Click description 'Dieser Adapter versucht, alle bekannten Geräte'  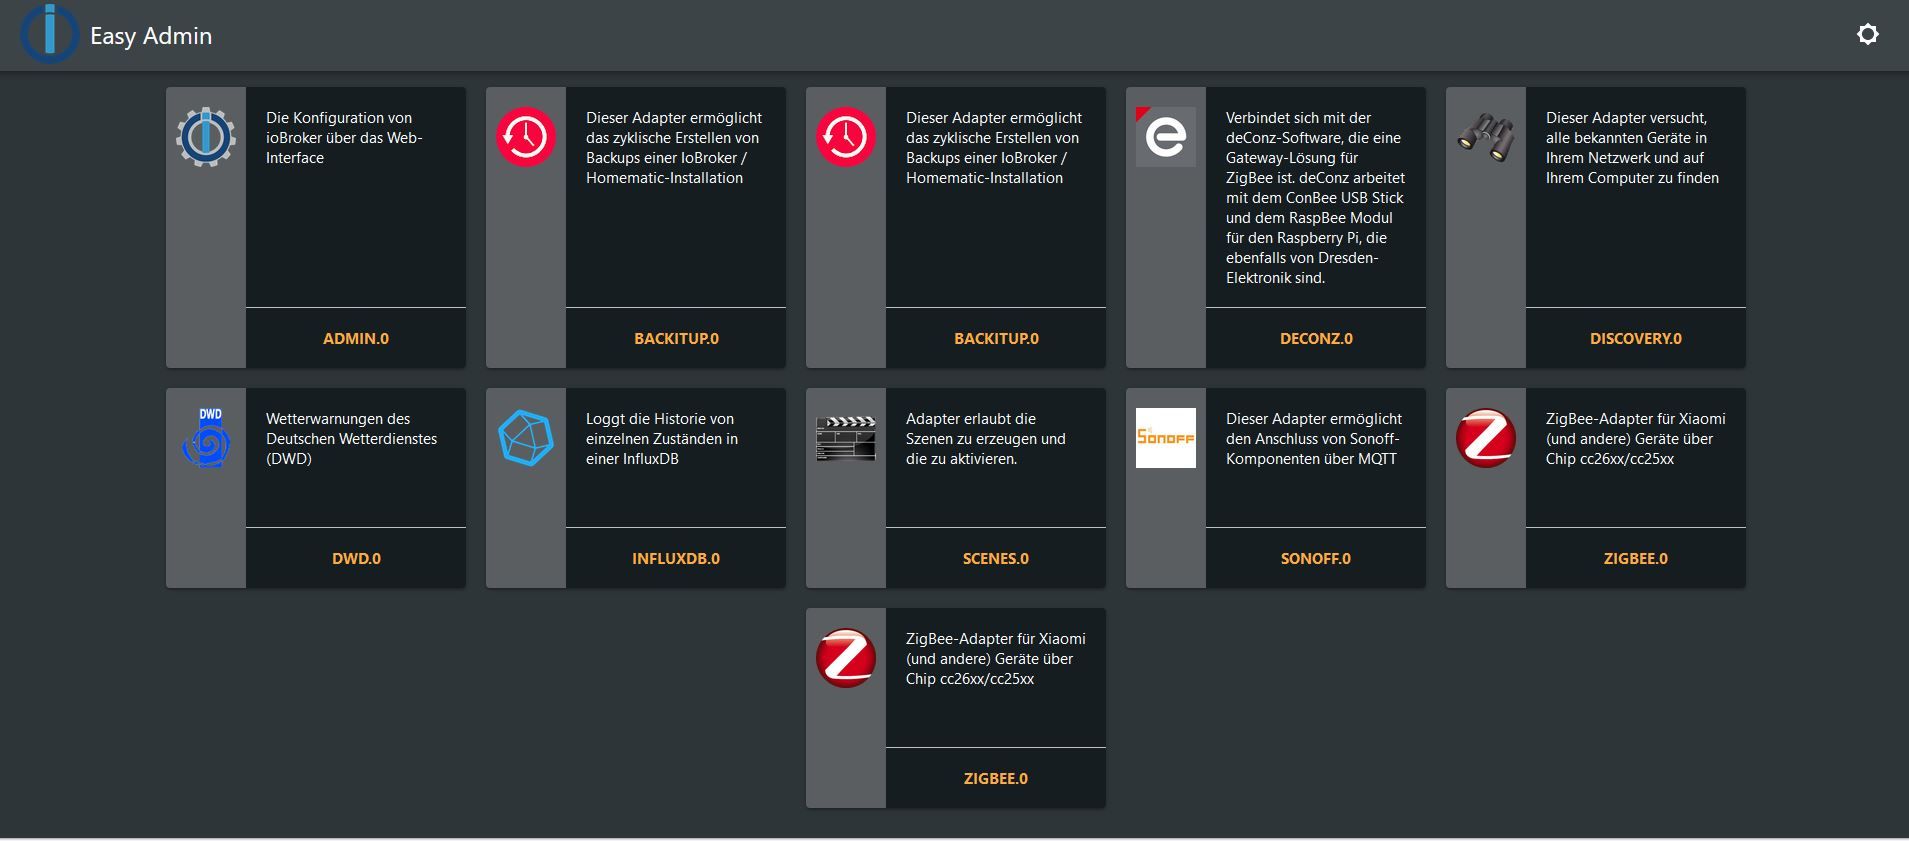pyautogui.click(x=1632, y=148)
